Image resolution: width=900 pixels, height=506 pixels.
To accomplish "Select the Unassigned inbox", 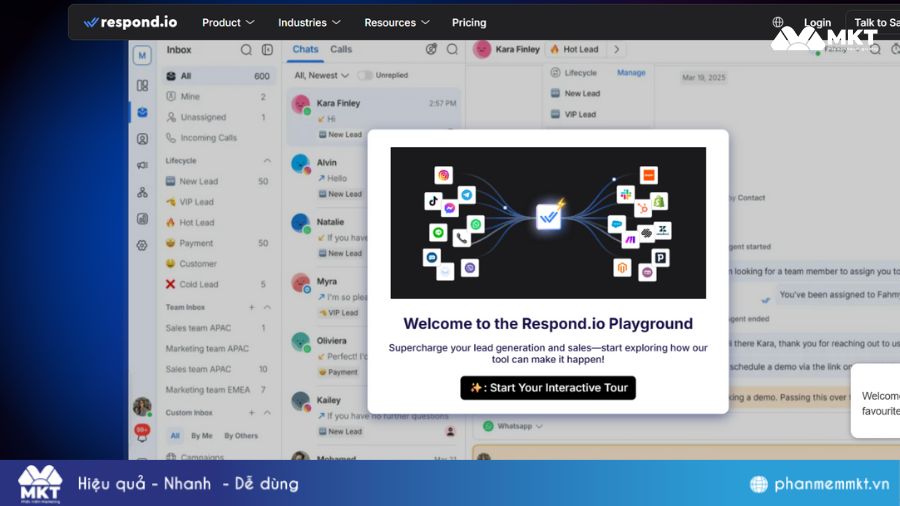I will [x=218, y=117].
